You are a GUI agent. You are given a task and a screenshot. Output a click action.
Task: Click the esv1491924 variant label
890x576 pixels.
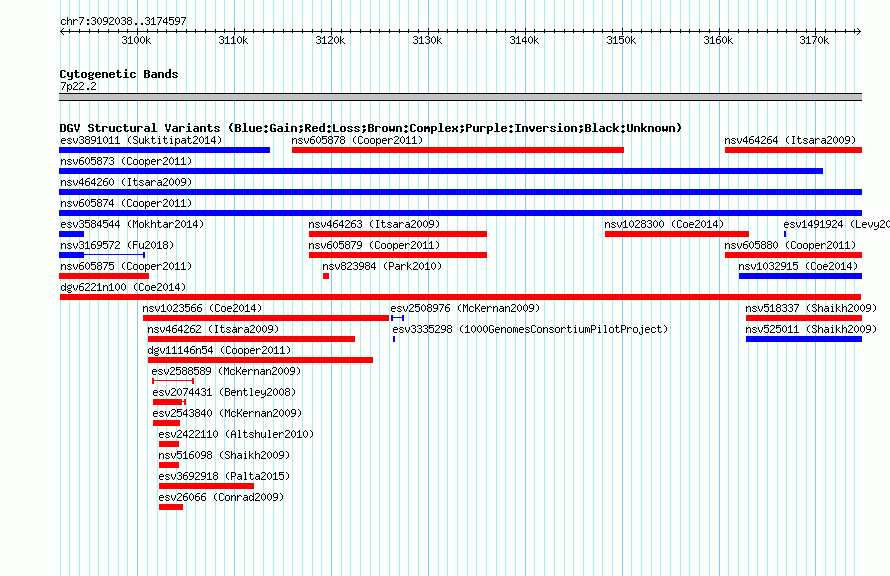[x=836, y=224]
